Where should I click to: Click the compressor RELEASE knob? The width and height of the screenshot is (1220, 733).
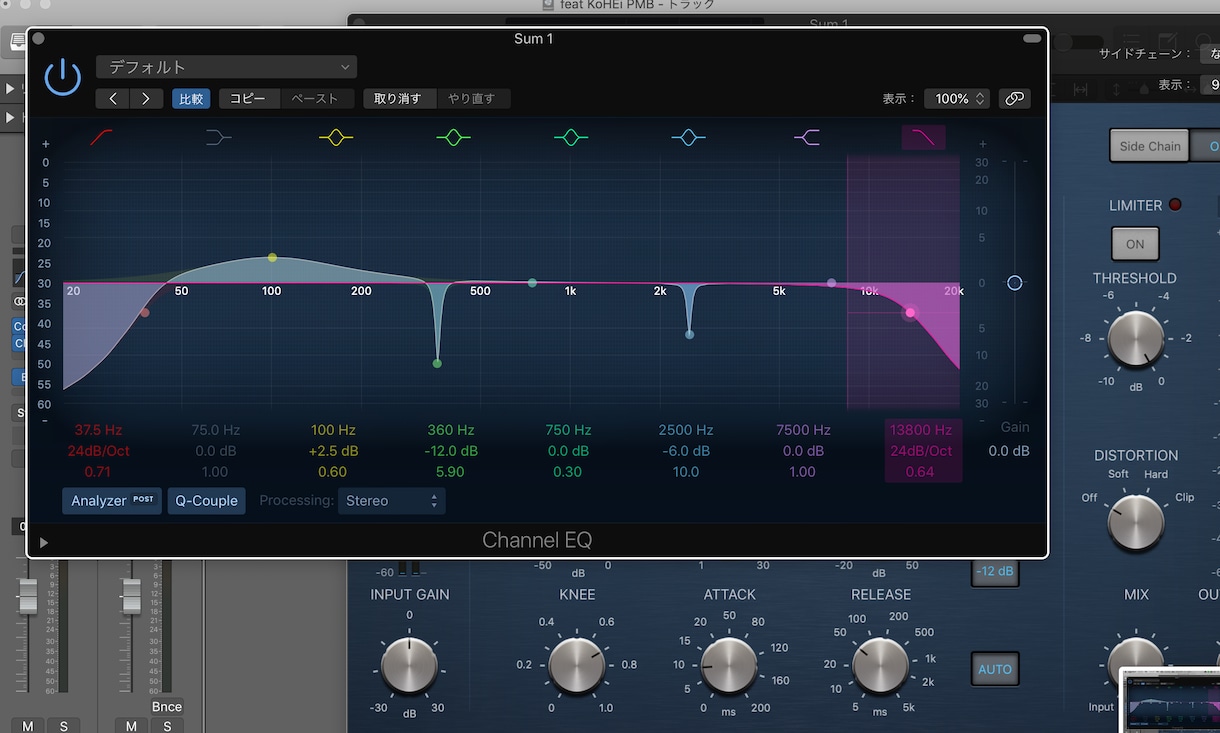click(x=880, y=666)
